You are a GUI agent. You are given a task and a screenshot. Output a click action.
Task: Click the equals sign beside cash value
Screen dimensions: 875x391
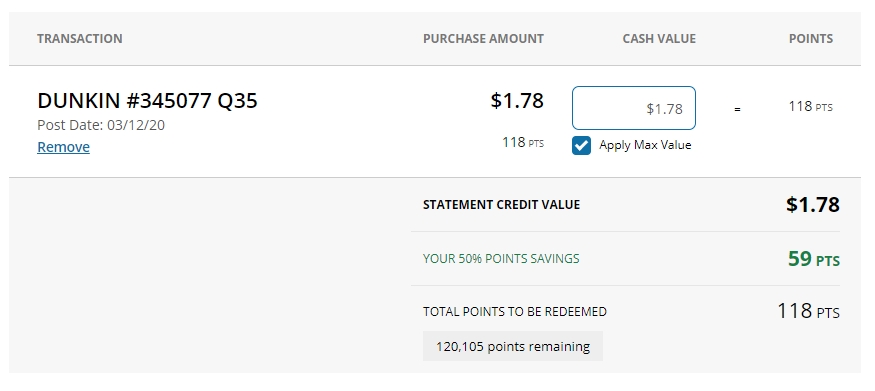click(737, 109)
